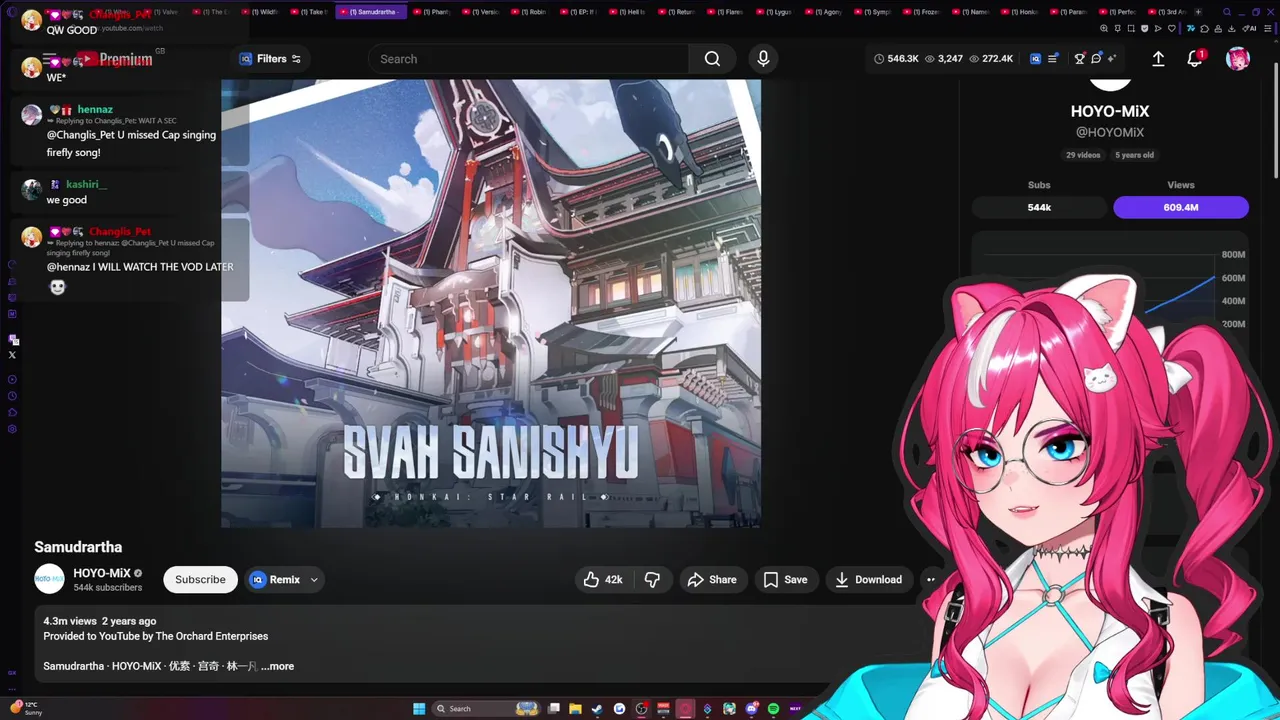Click the @HOYOMIX handle in the side panel
Viewport: 1280px width, 720px height.
[x=1110, y=132]
